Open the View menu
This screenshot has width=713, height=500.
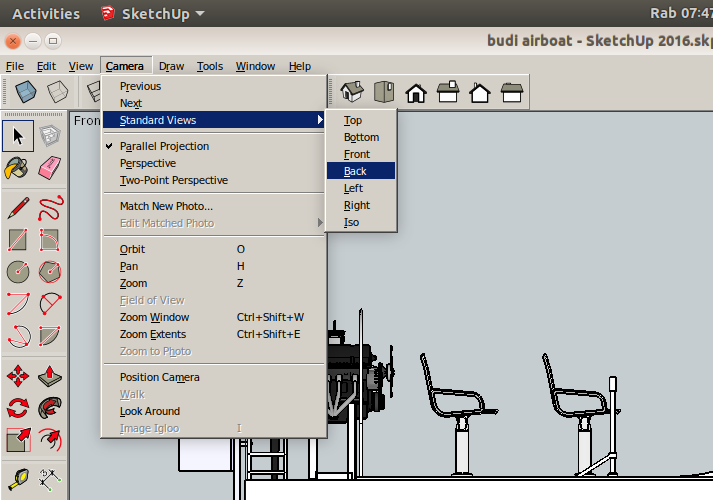click(x=81, y=66)
